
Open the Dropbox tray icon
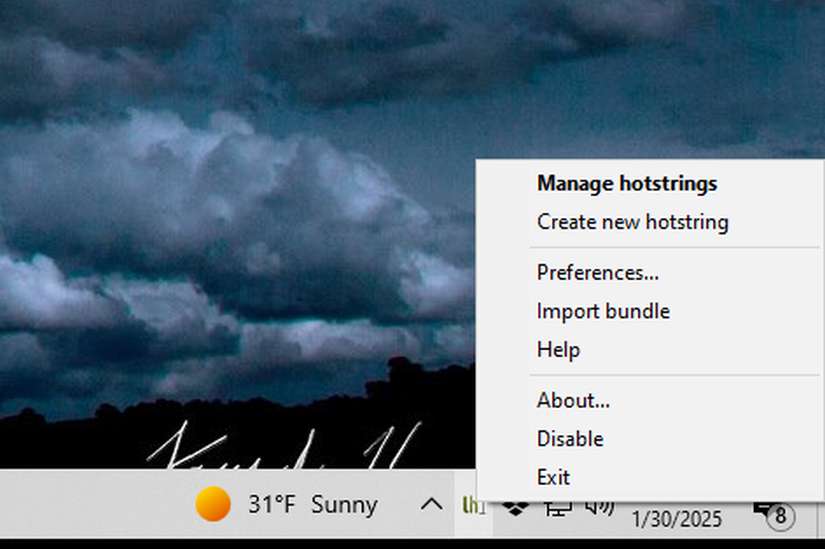click(x=515, y=508)
